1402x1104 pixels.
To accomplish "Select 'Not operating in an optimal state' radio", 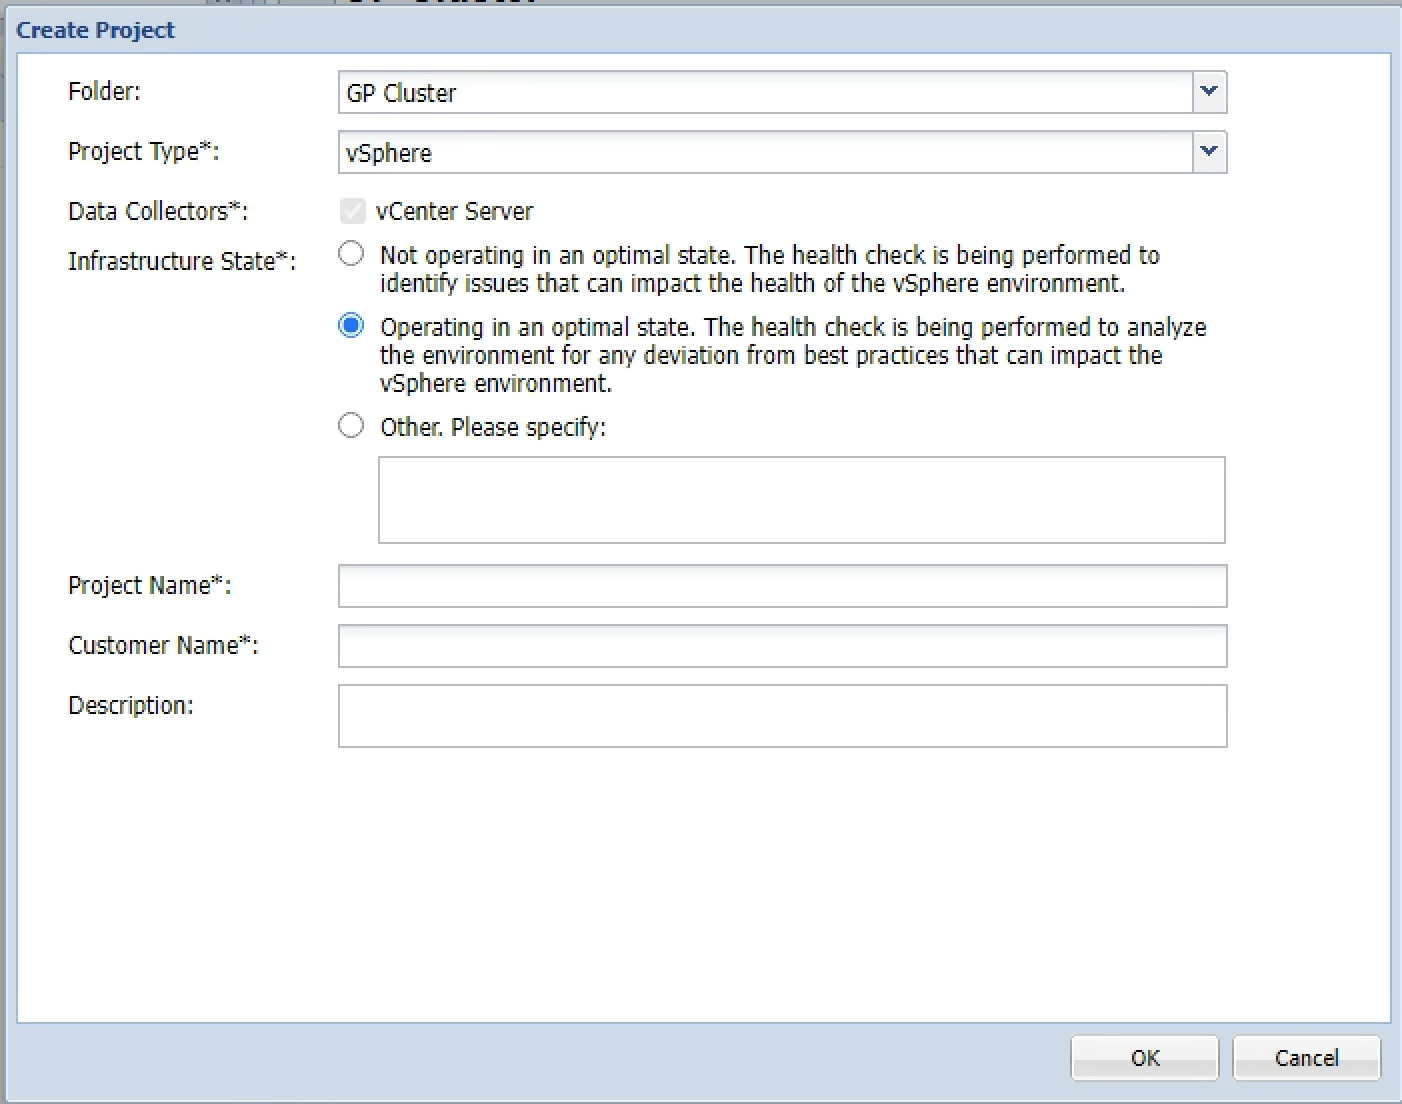I will [x=351, y=253].
